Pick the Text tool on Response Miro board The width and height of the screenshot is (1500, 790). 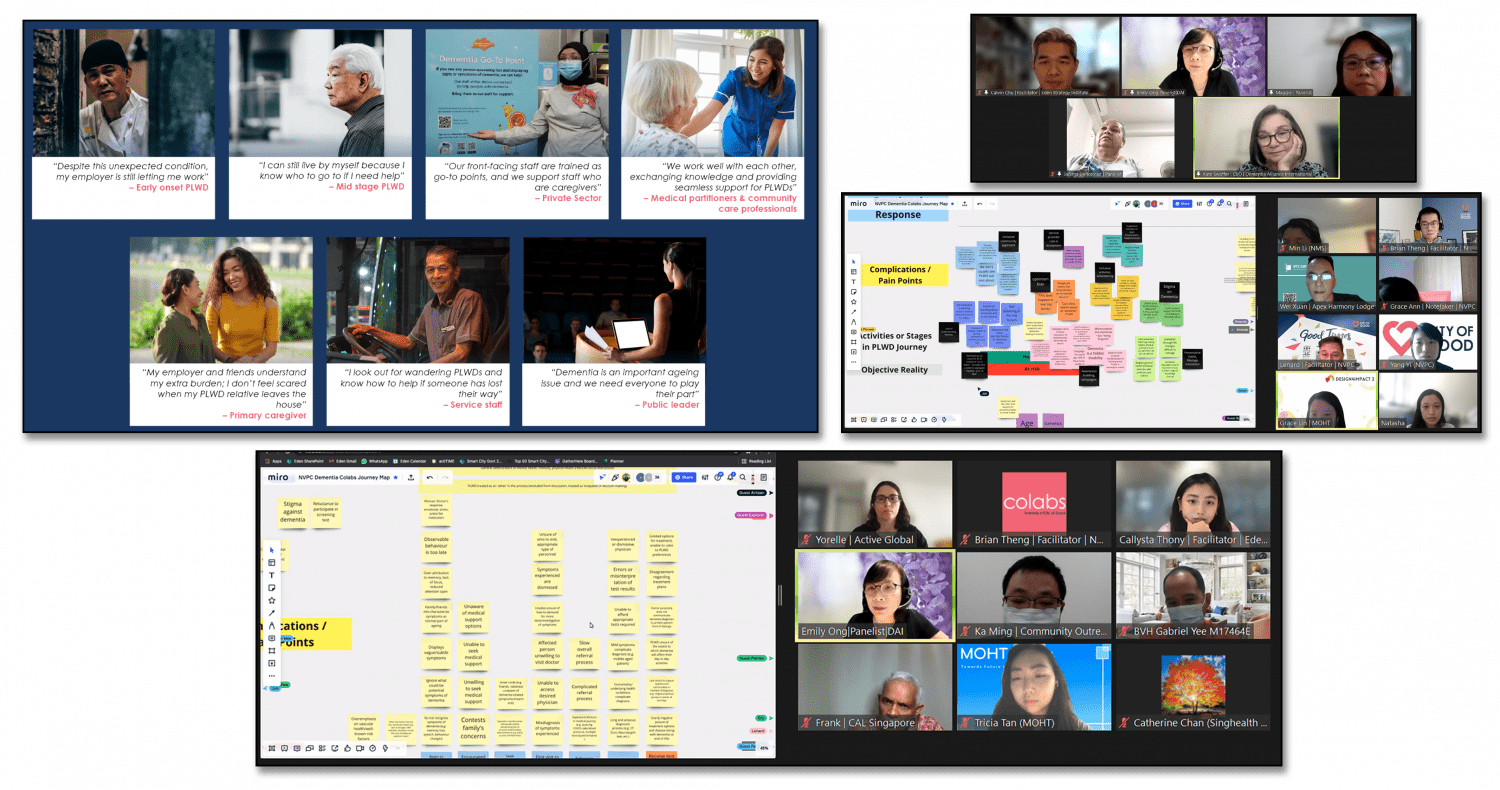(853, 282)
